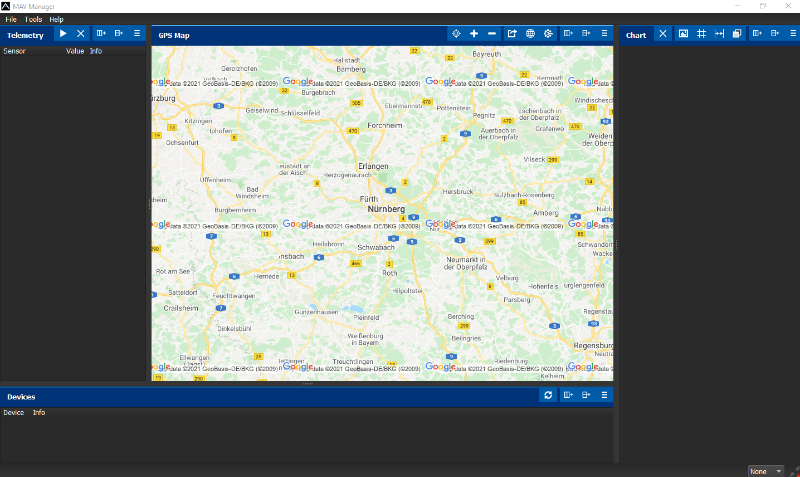800x477 pixels.
Task: Sort telemetry by Sensor column header
Action: click(14, 51)
